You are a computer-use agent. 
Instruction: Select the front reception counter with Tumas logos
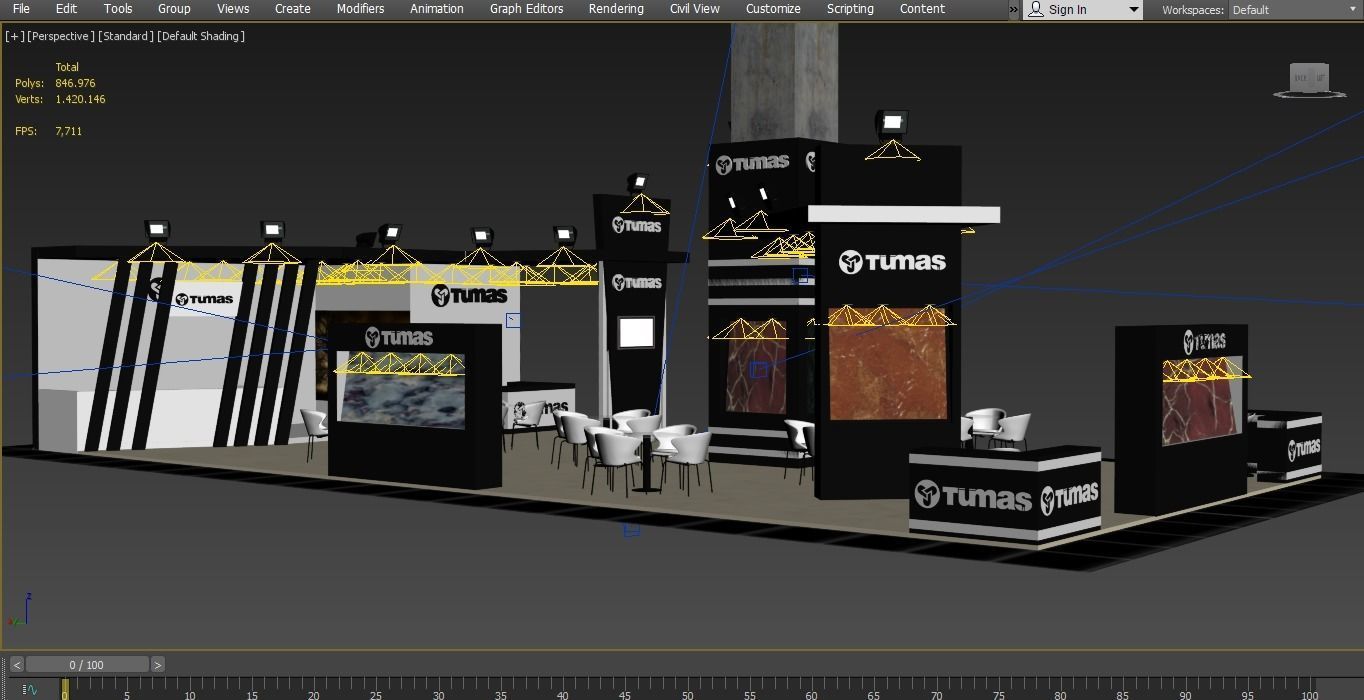point(1003,497)
